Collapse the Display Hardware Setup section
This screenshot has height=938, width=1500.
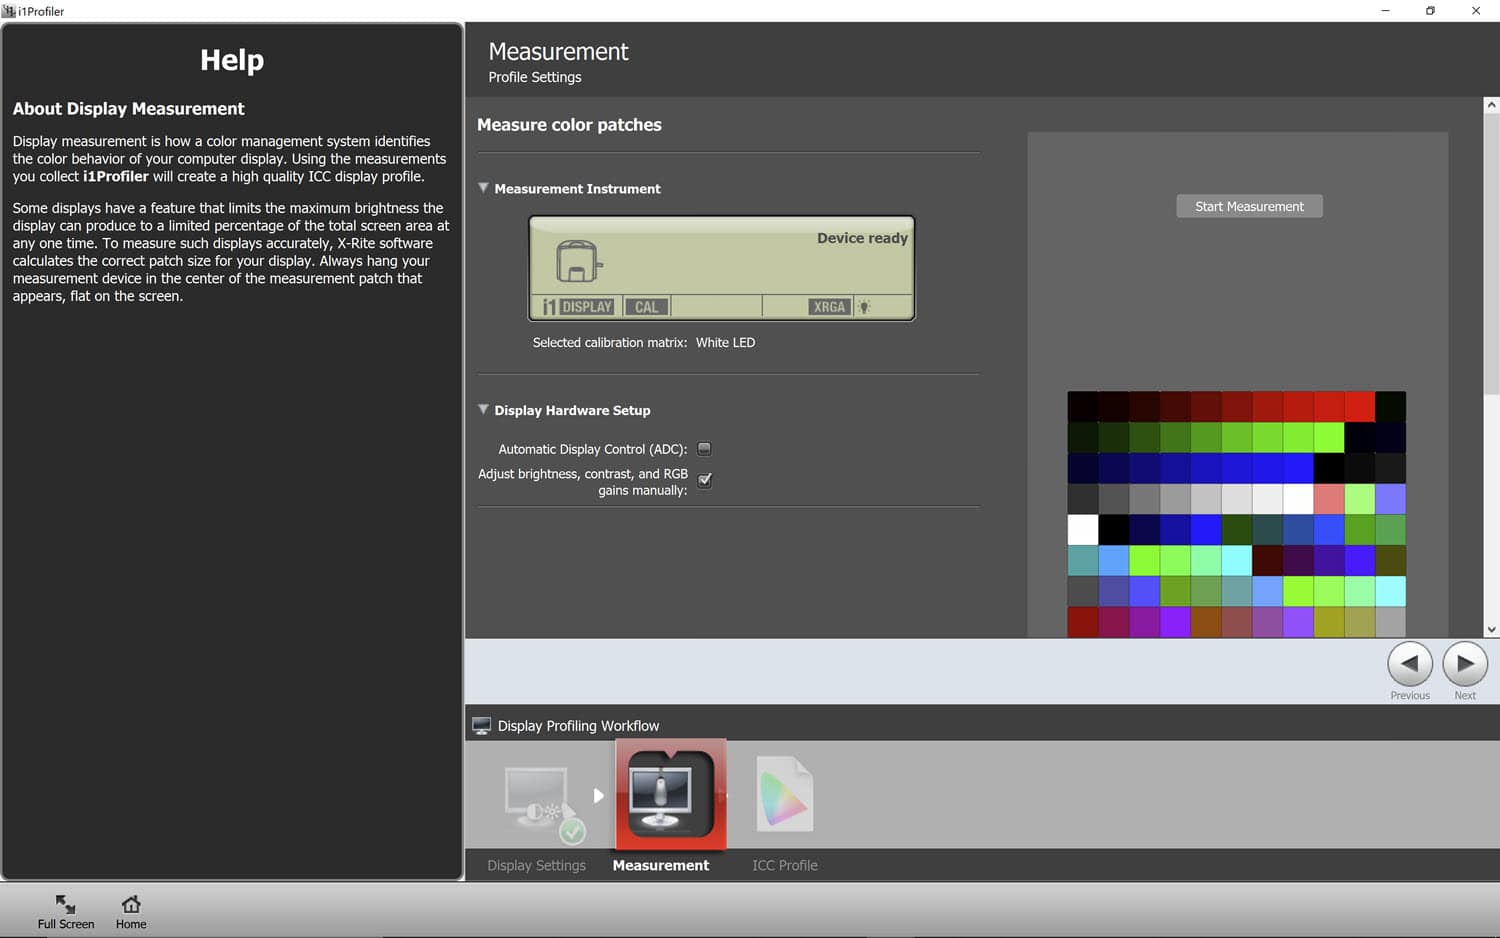click(483, 410)
